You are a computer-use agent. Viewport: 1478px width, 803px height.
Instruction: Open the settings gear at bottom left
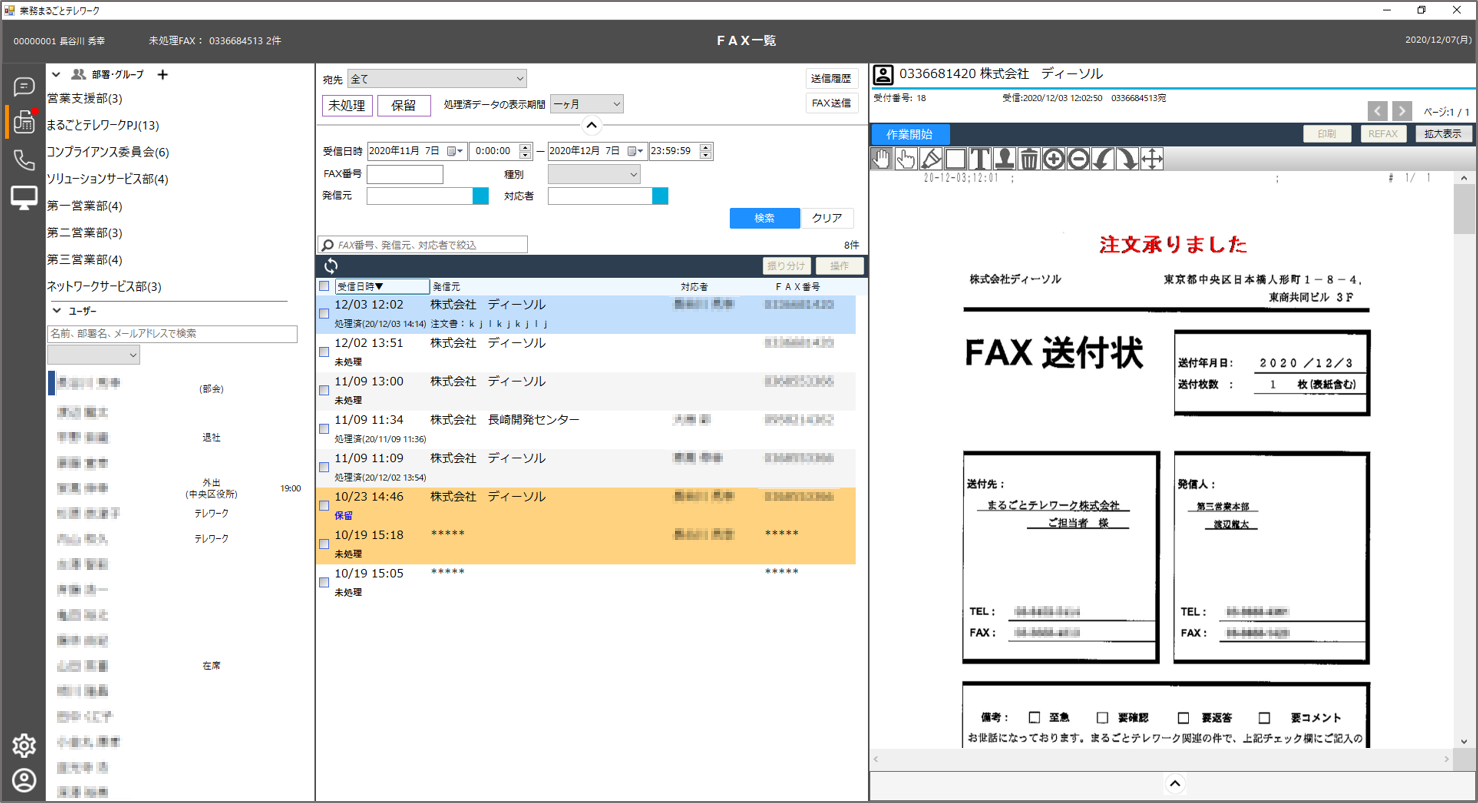[x=24, y=745]
